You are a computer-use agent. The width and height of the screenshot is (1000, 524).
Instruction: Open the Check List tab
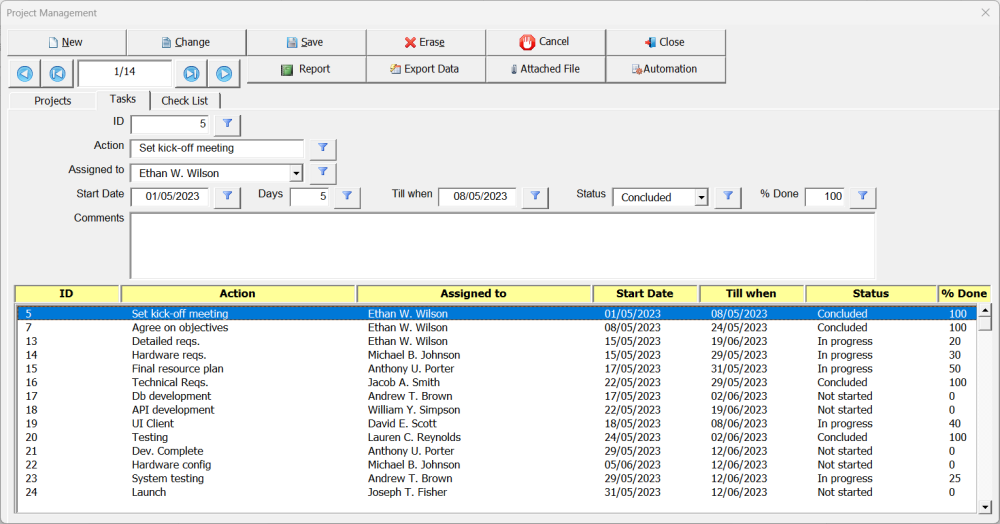pyautogui.click(x=184, y=101)
